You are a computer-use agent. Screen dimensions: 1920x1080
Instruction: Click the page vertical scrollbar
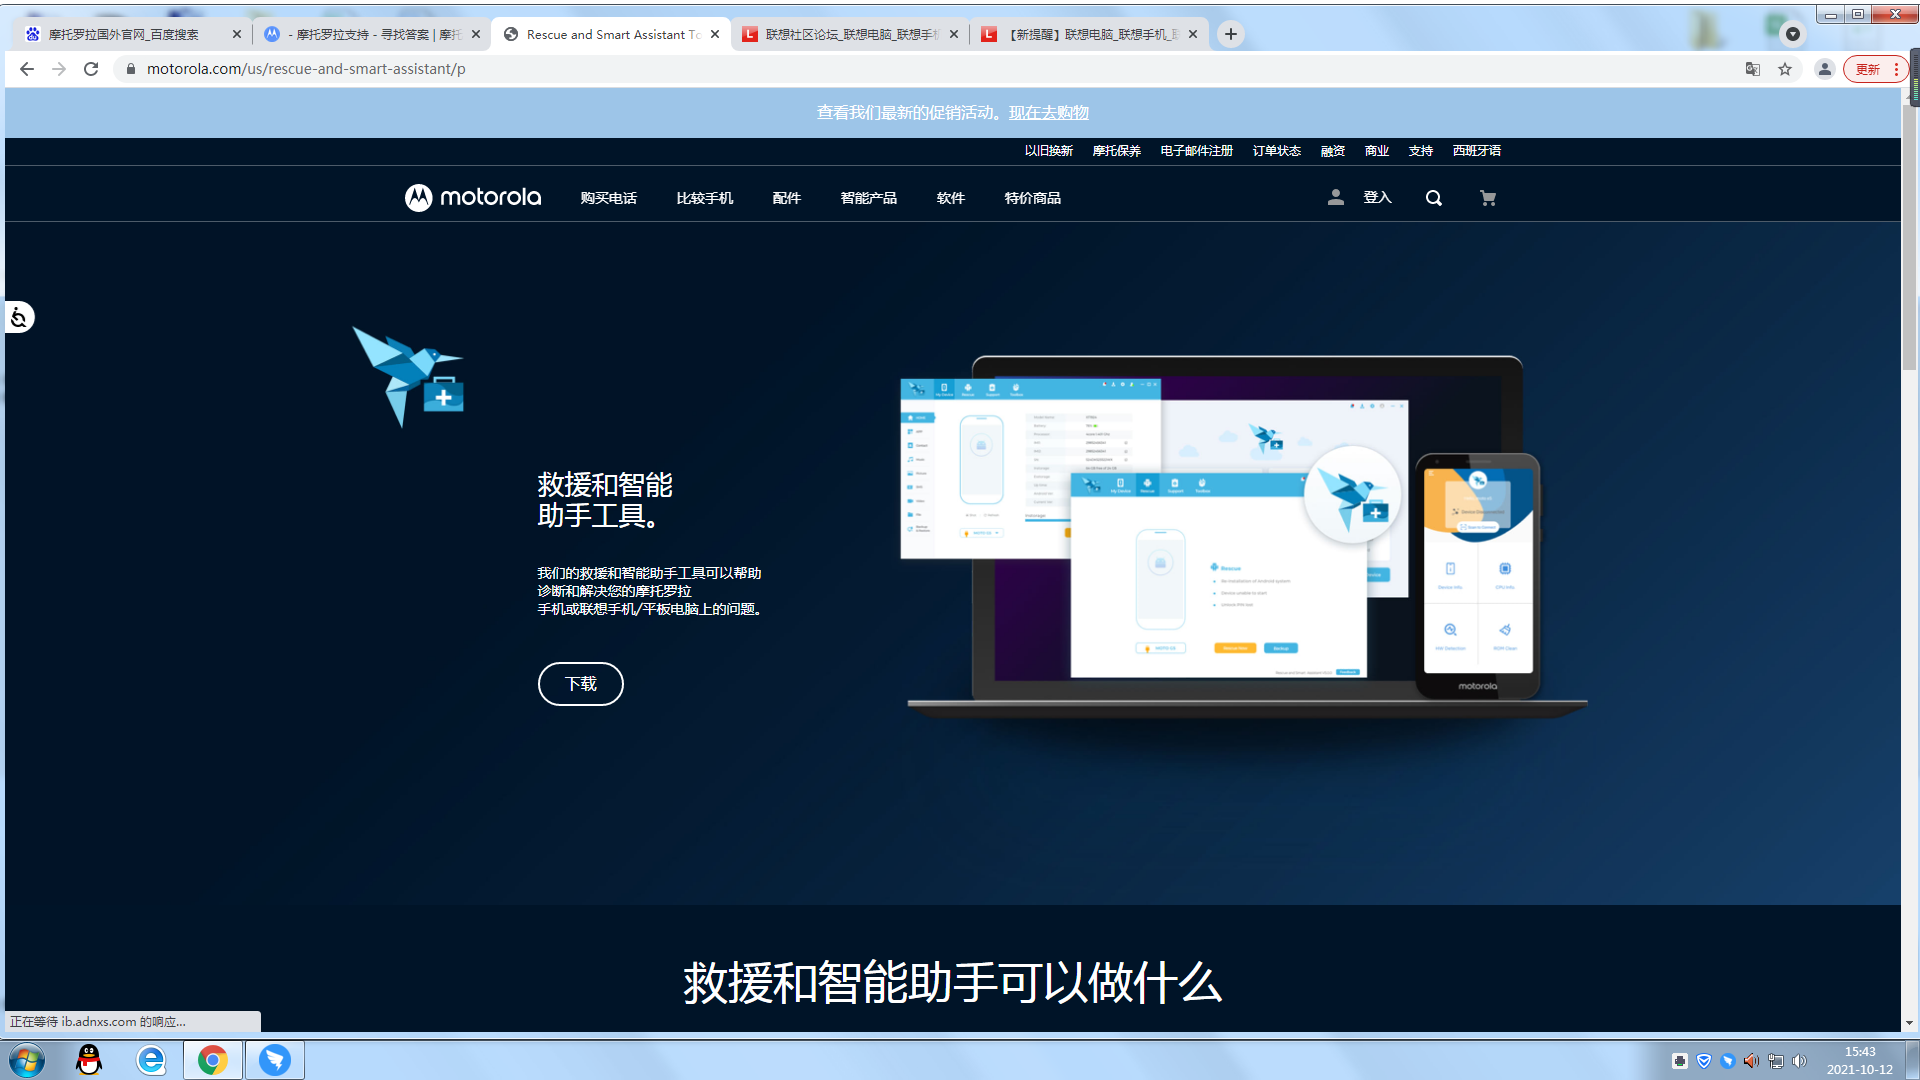tap(1909, 240)
